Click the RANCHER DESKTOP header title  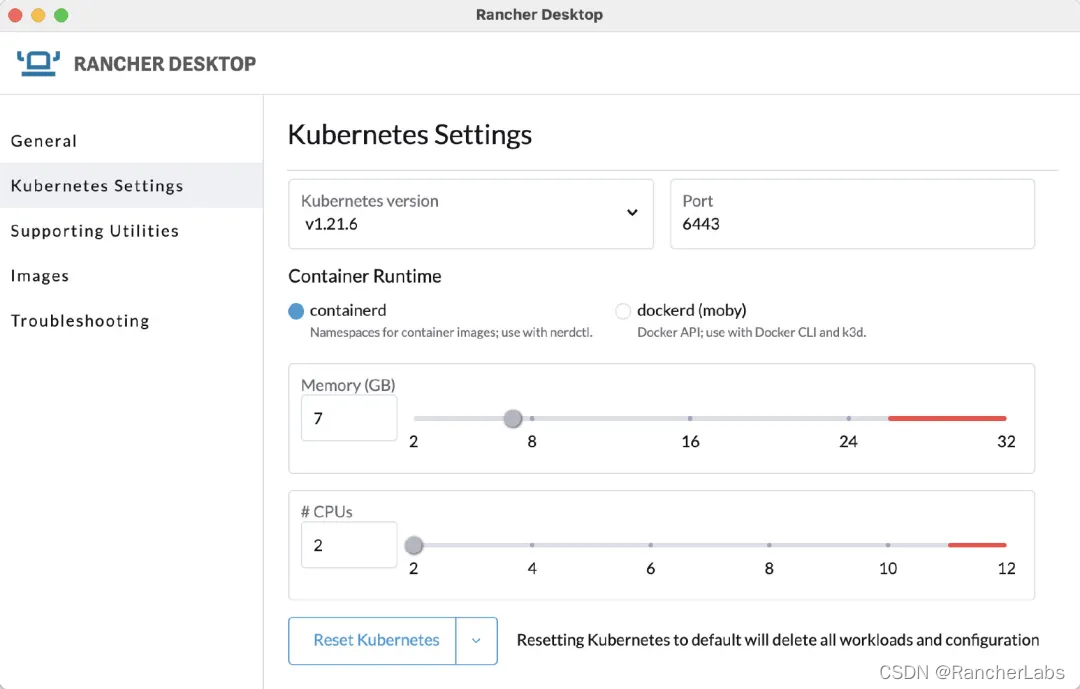pos(165,64)
